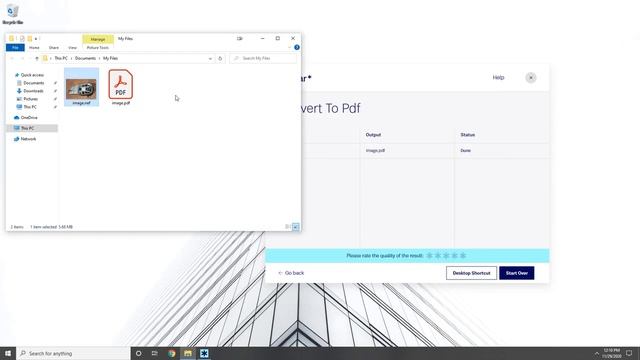Image resolution: width=640 pixels, height=360 pixels.
Task: Click quick access toolbar new folder icon
Action: pos(29,38)
